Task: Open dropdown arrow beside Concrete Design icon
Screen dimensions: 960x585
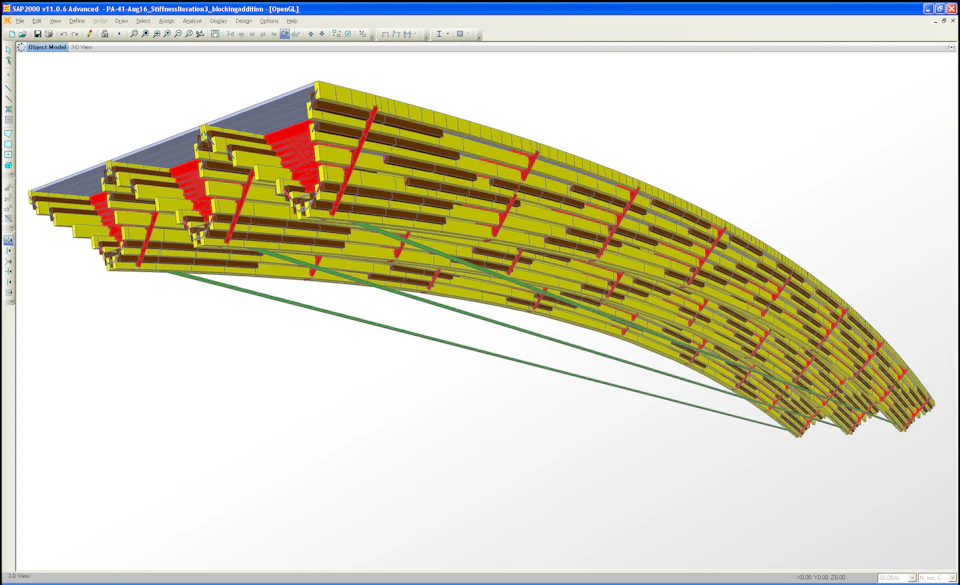Action: tap(469, 34)
